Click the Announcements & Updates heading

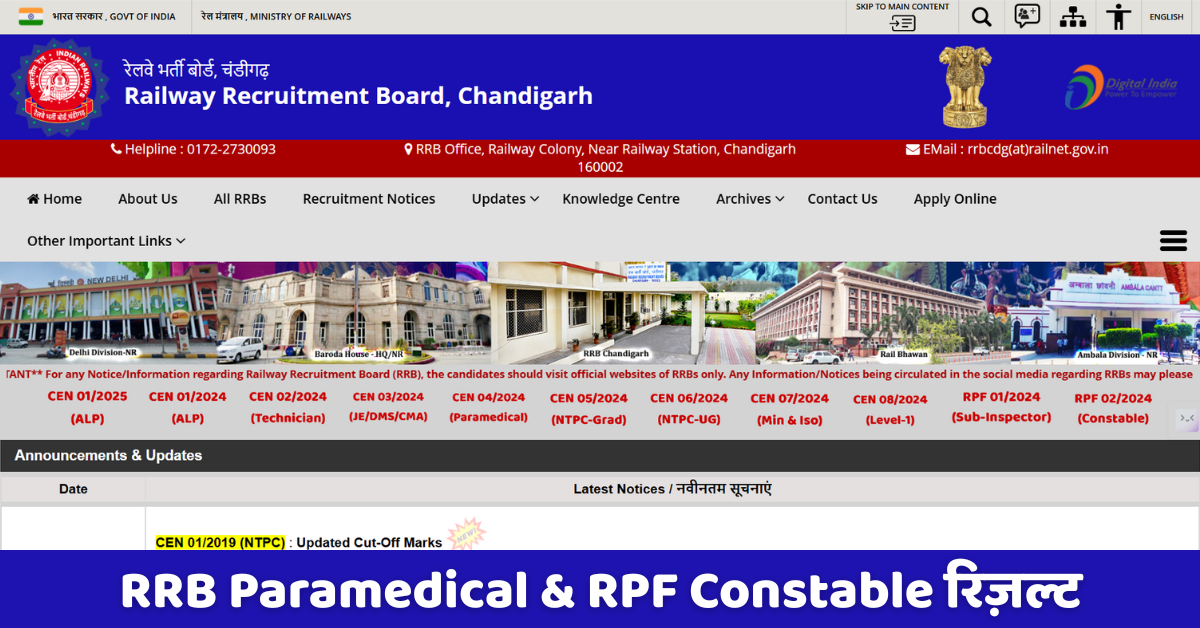pos(108,455)
